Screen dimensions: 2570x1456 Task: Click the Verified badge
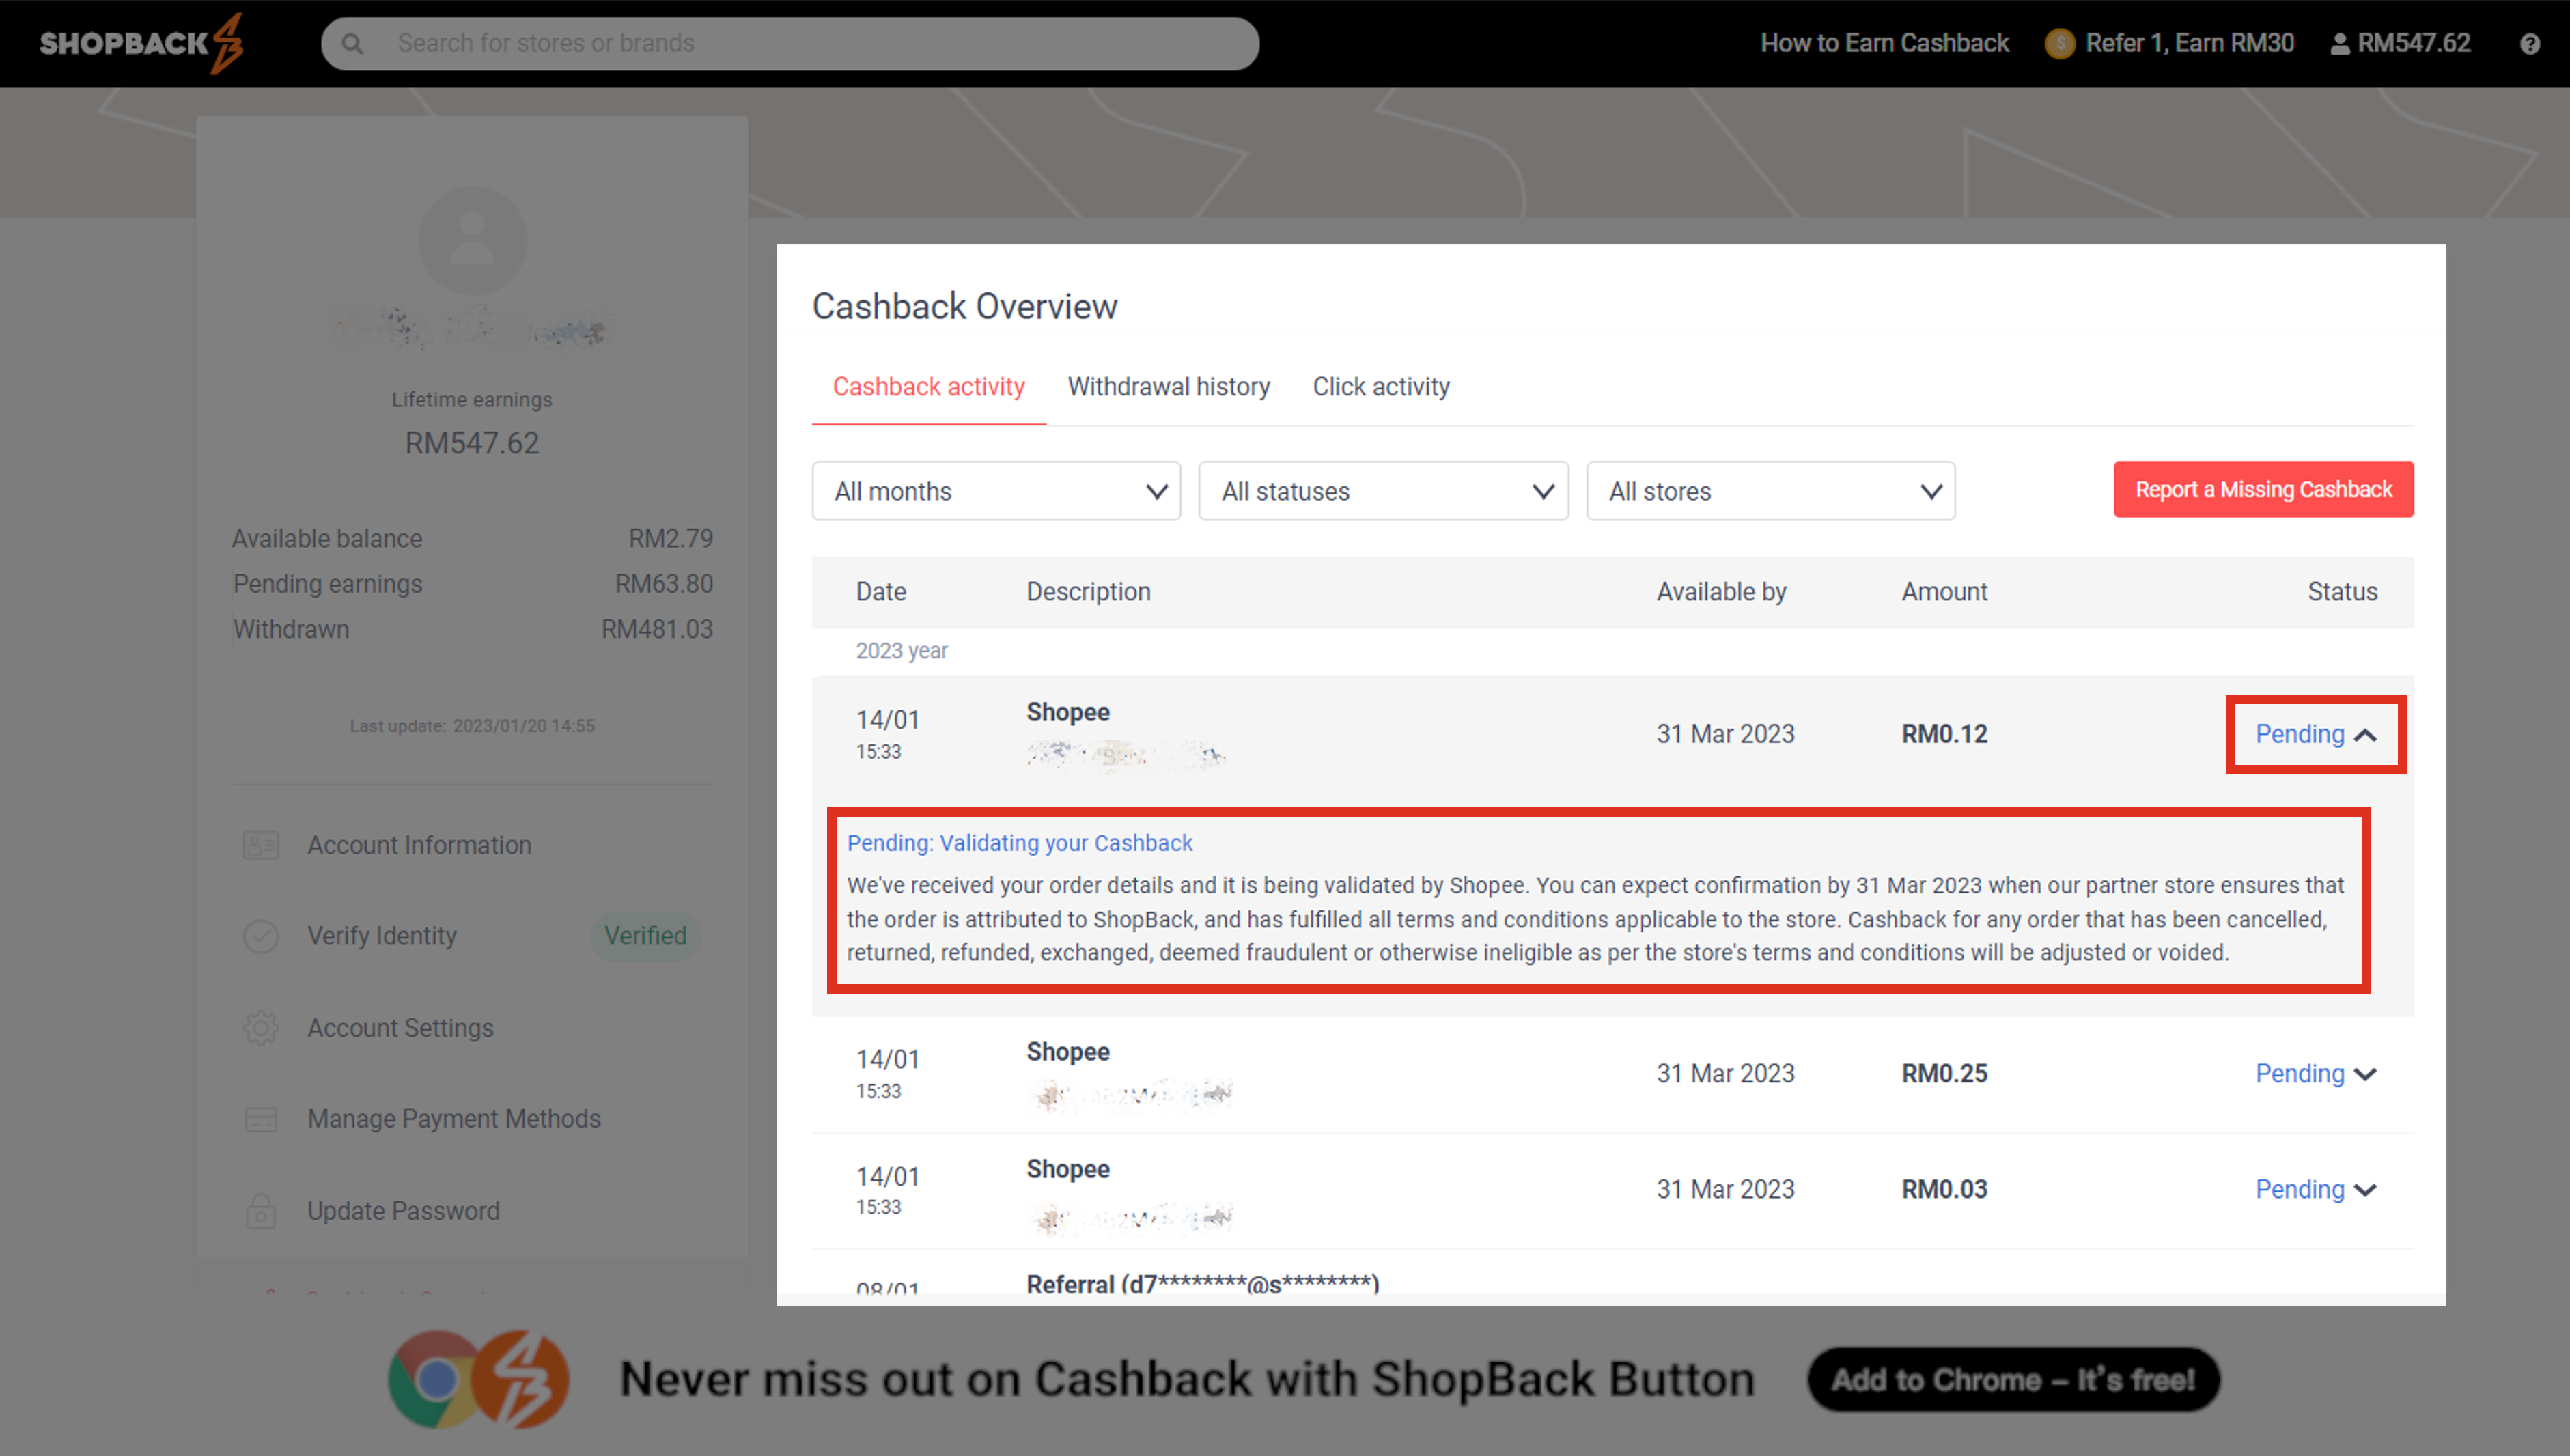coord(645,936)
